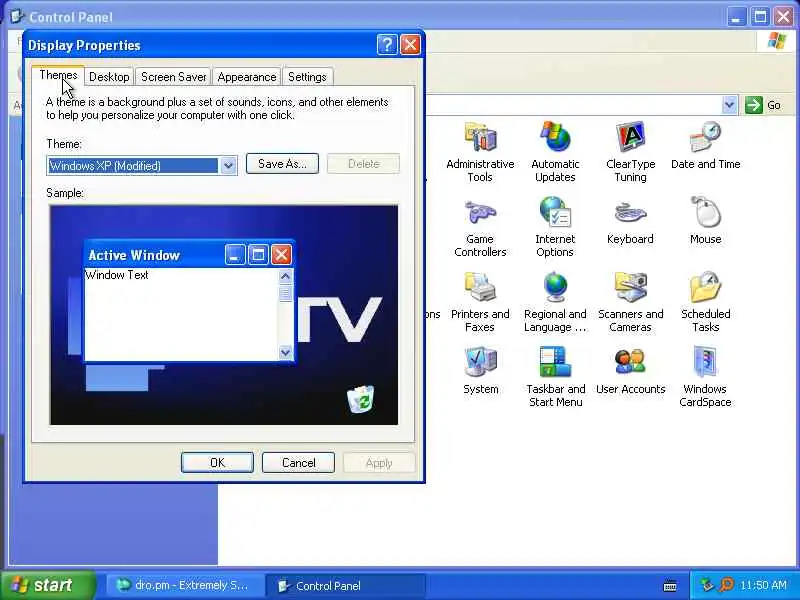Open Game Controllers icon
The image size is (800, 600).
tap(480, 212)
